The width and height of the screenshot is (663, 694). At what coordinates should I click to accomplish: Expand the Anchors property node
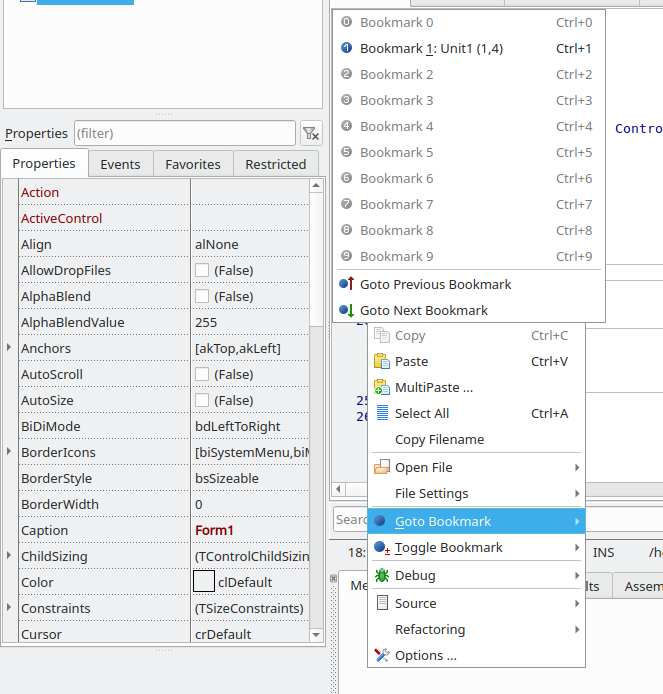[10, 348]
